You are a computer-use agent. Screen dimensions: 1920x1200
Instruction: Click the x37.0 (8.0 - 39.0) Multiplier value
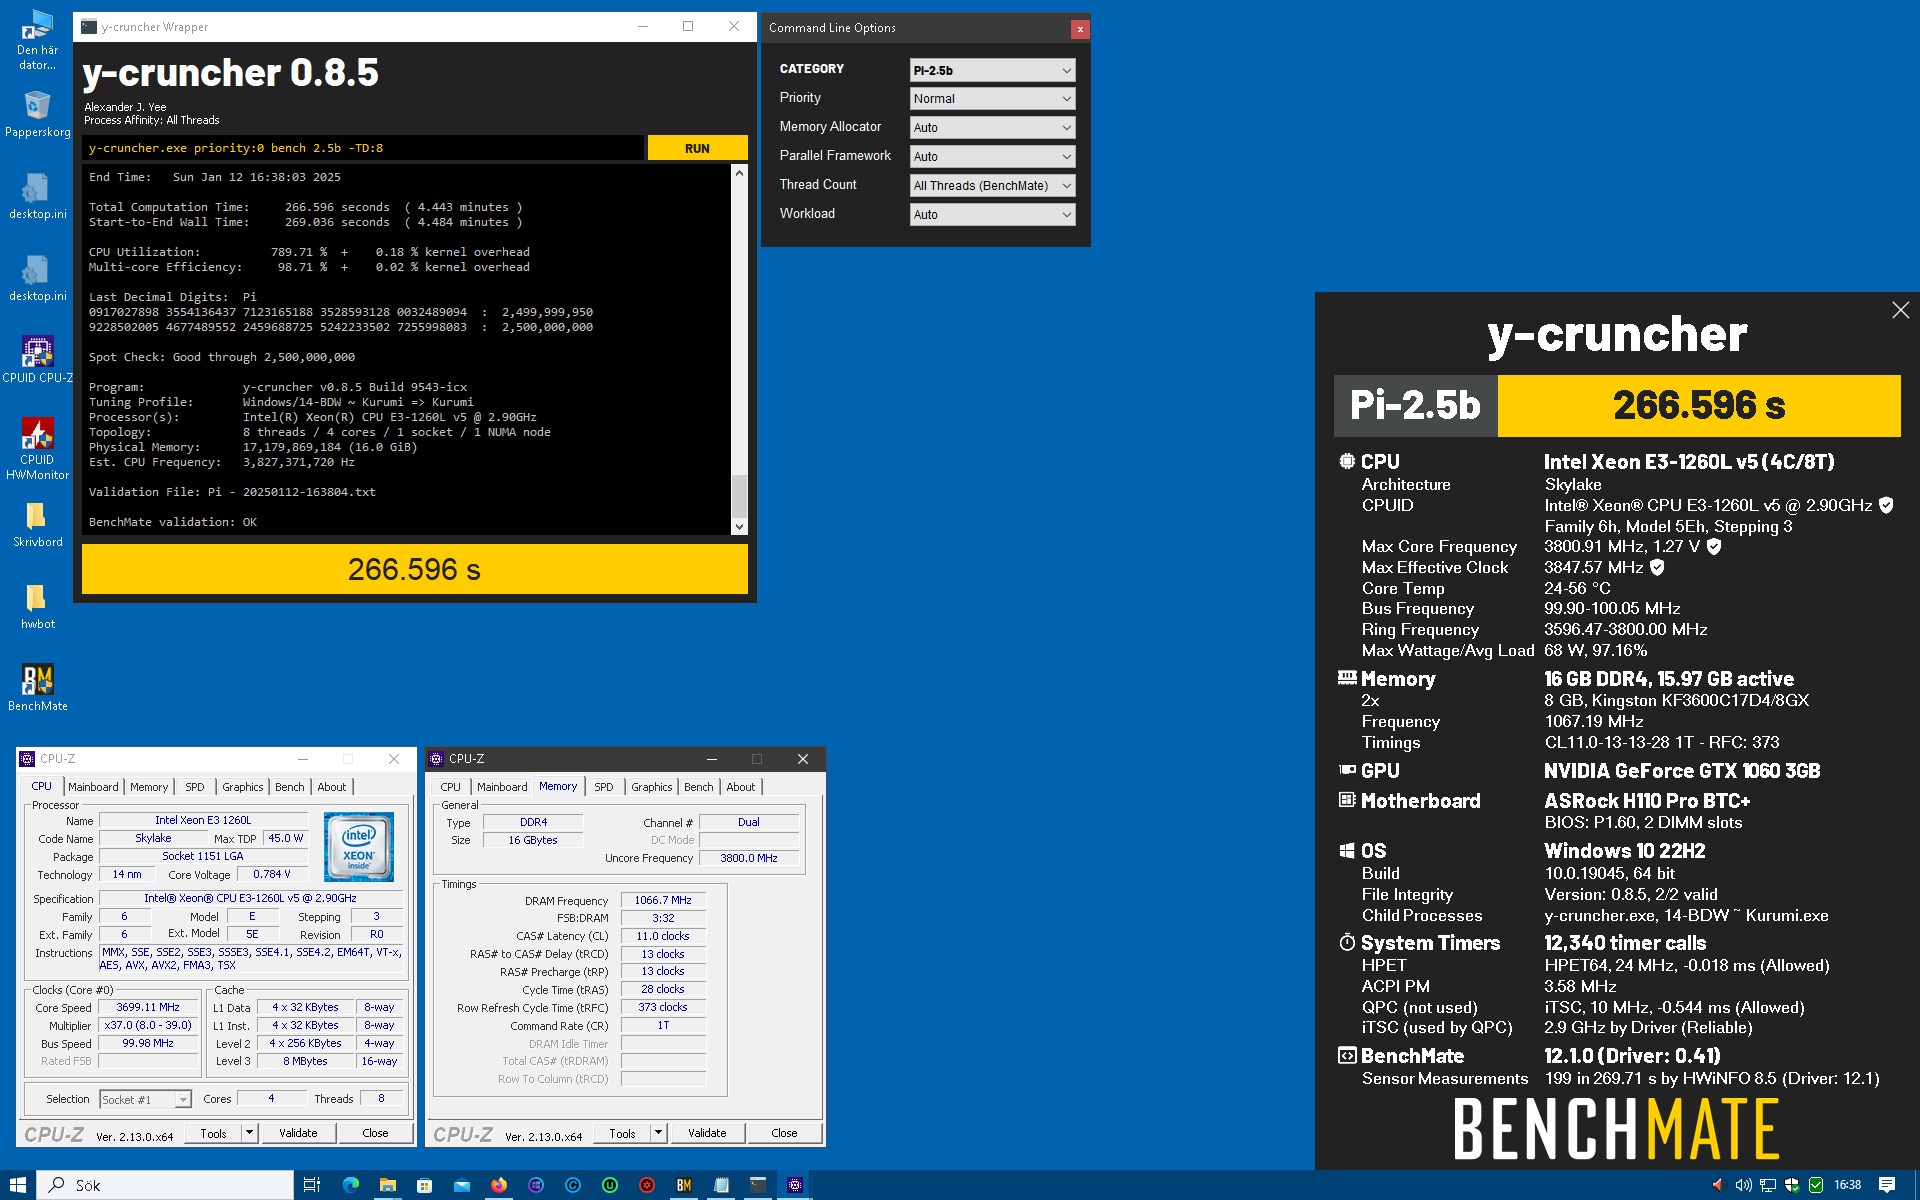click(148, 1025)
